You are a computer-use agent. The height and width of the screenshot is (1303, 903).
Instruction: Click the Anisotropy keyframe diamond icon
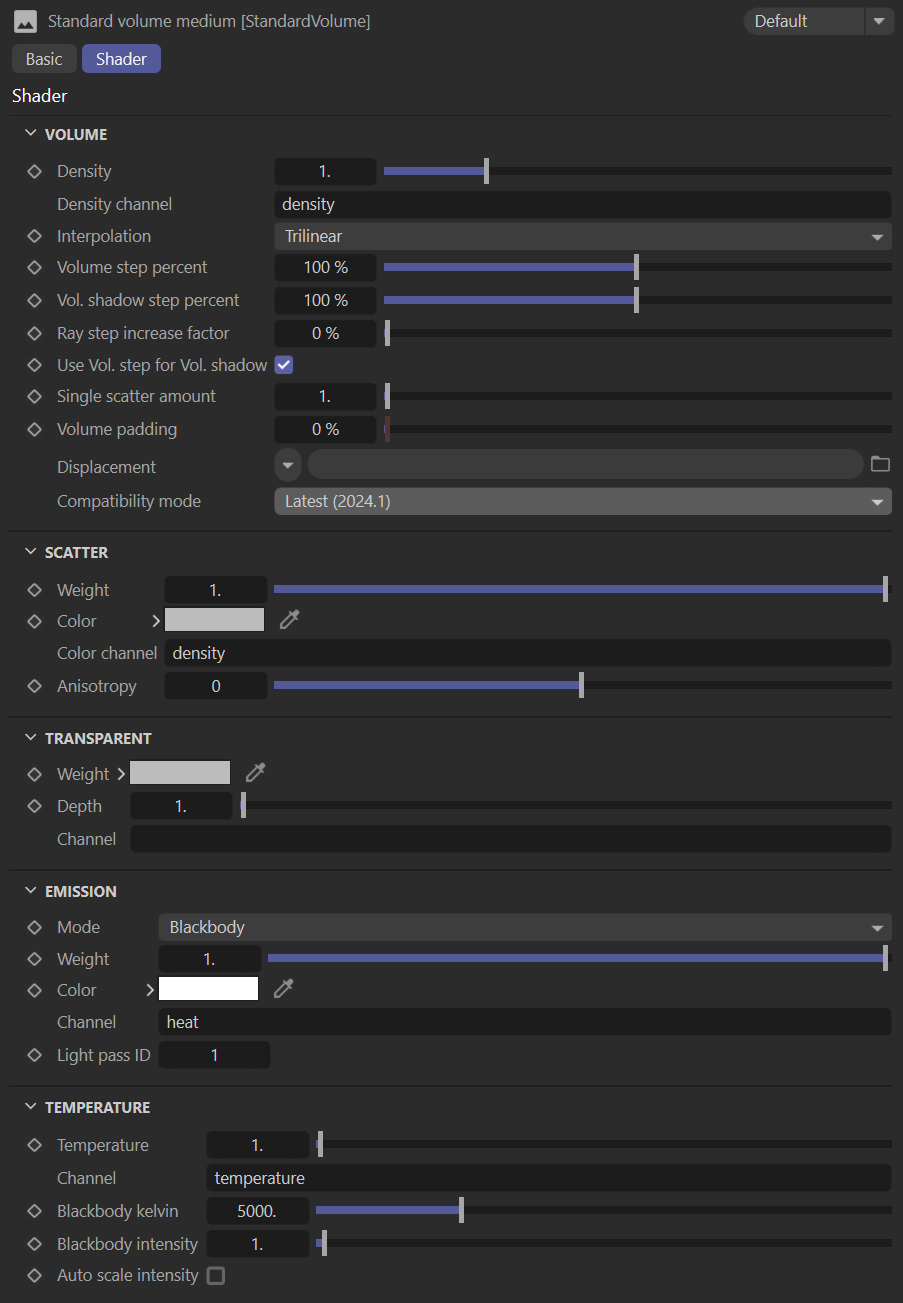click(35, 686)
